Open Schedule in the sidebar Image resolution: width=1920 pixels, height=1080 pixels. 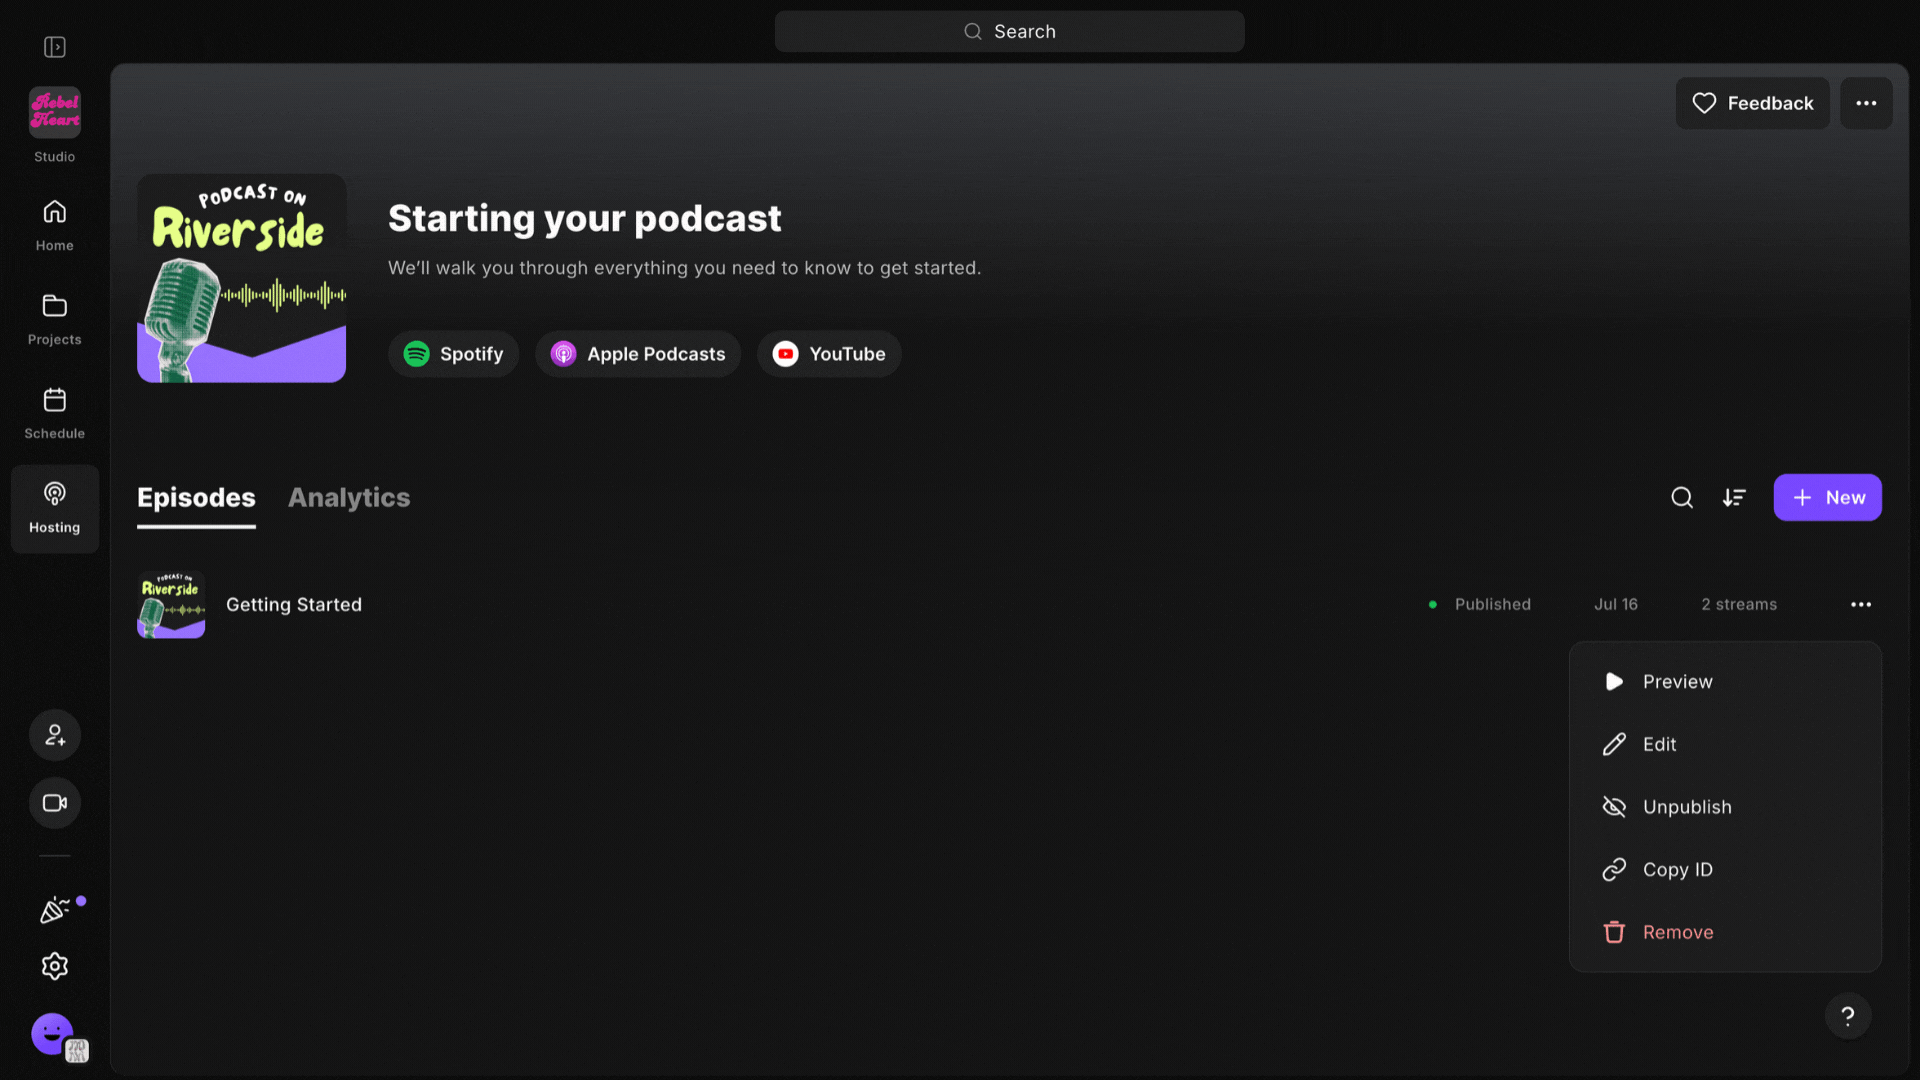[55, 413]
